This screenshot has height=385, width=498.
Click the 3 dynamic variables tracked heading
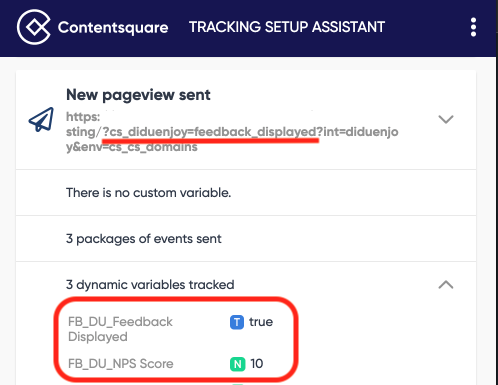(150, 285)
